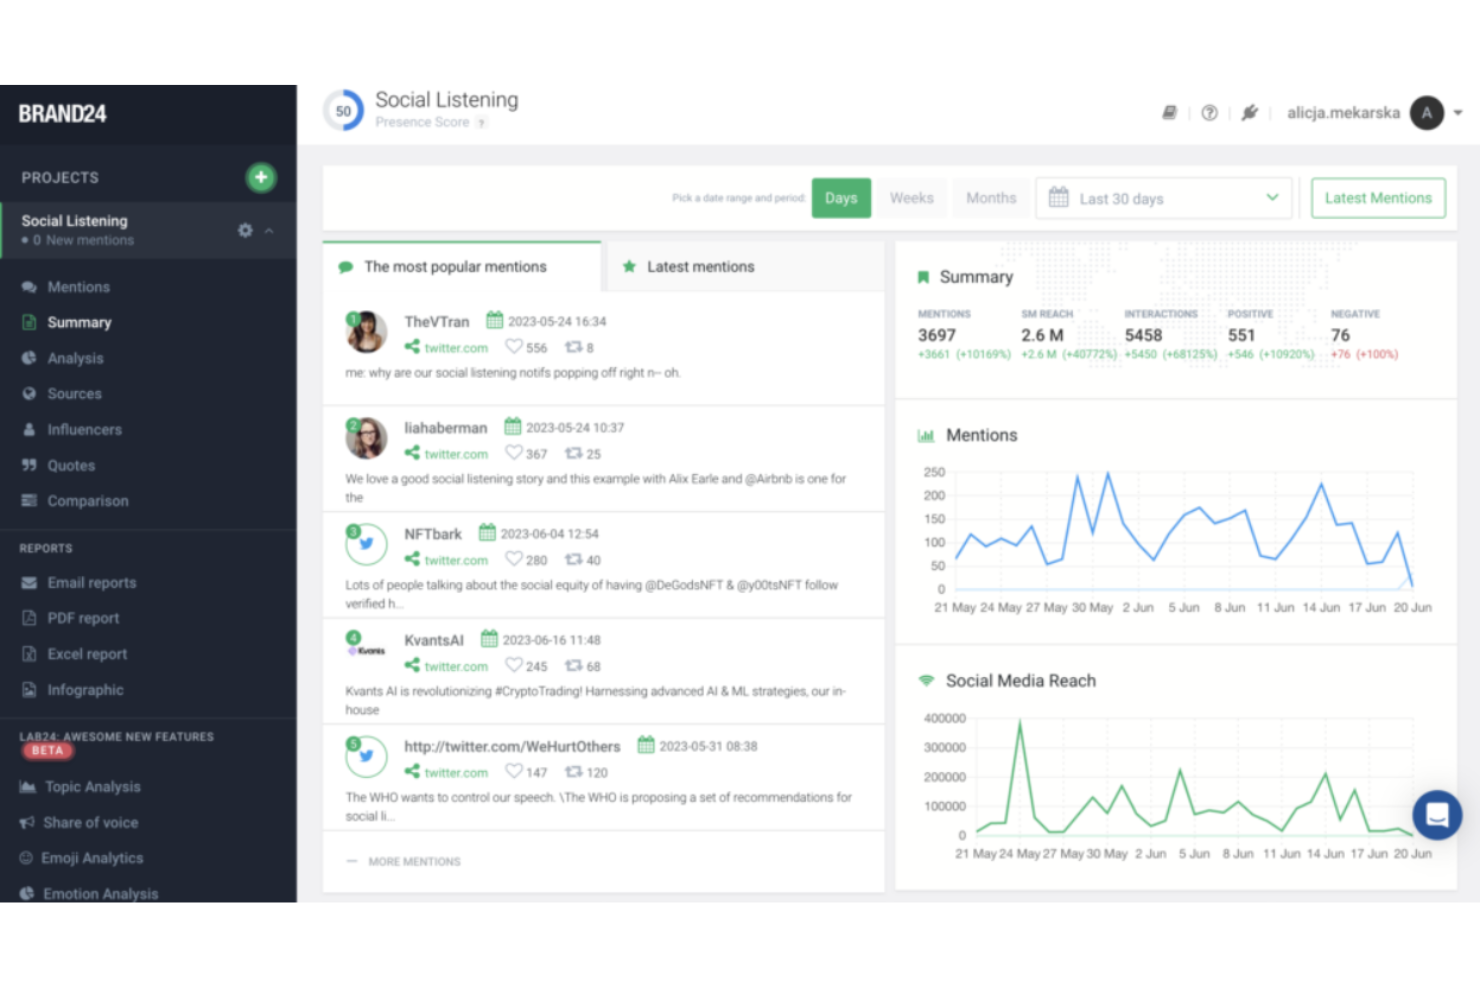Open the Last 30 days date range dropdown

click(x=1164, y=198)
